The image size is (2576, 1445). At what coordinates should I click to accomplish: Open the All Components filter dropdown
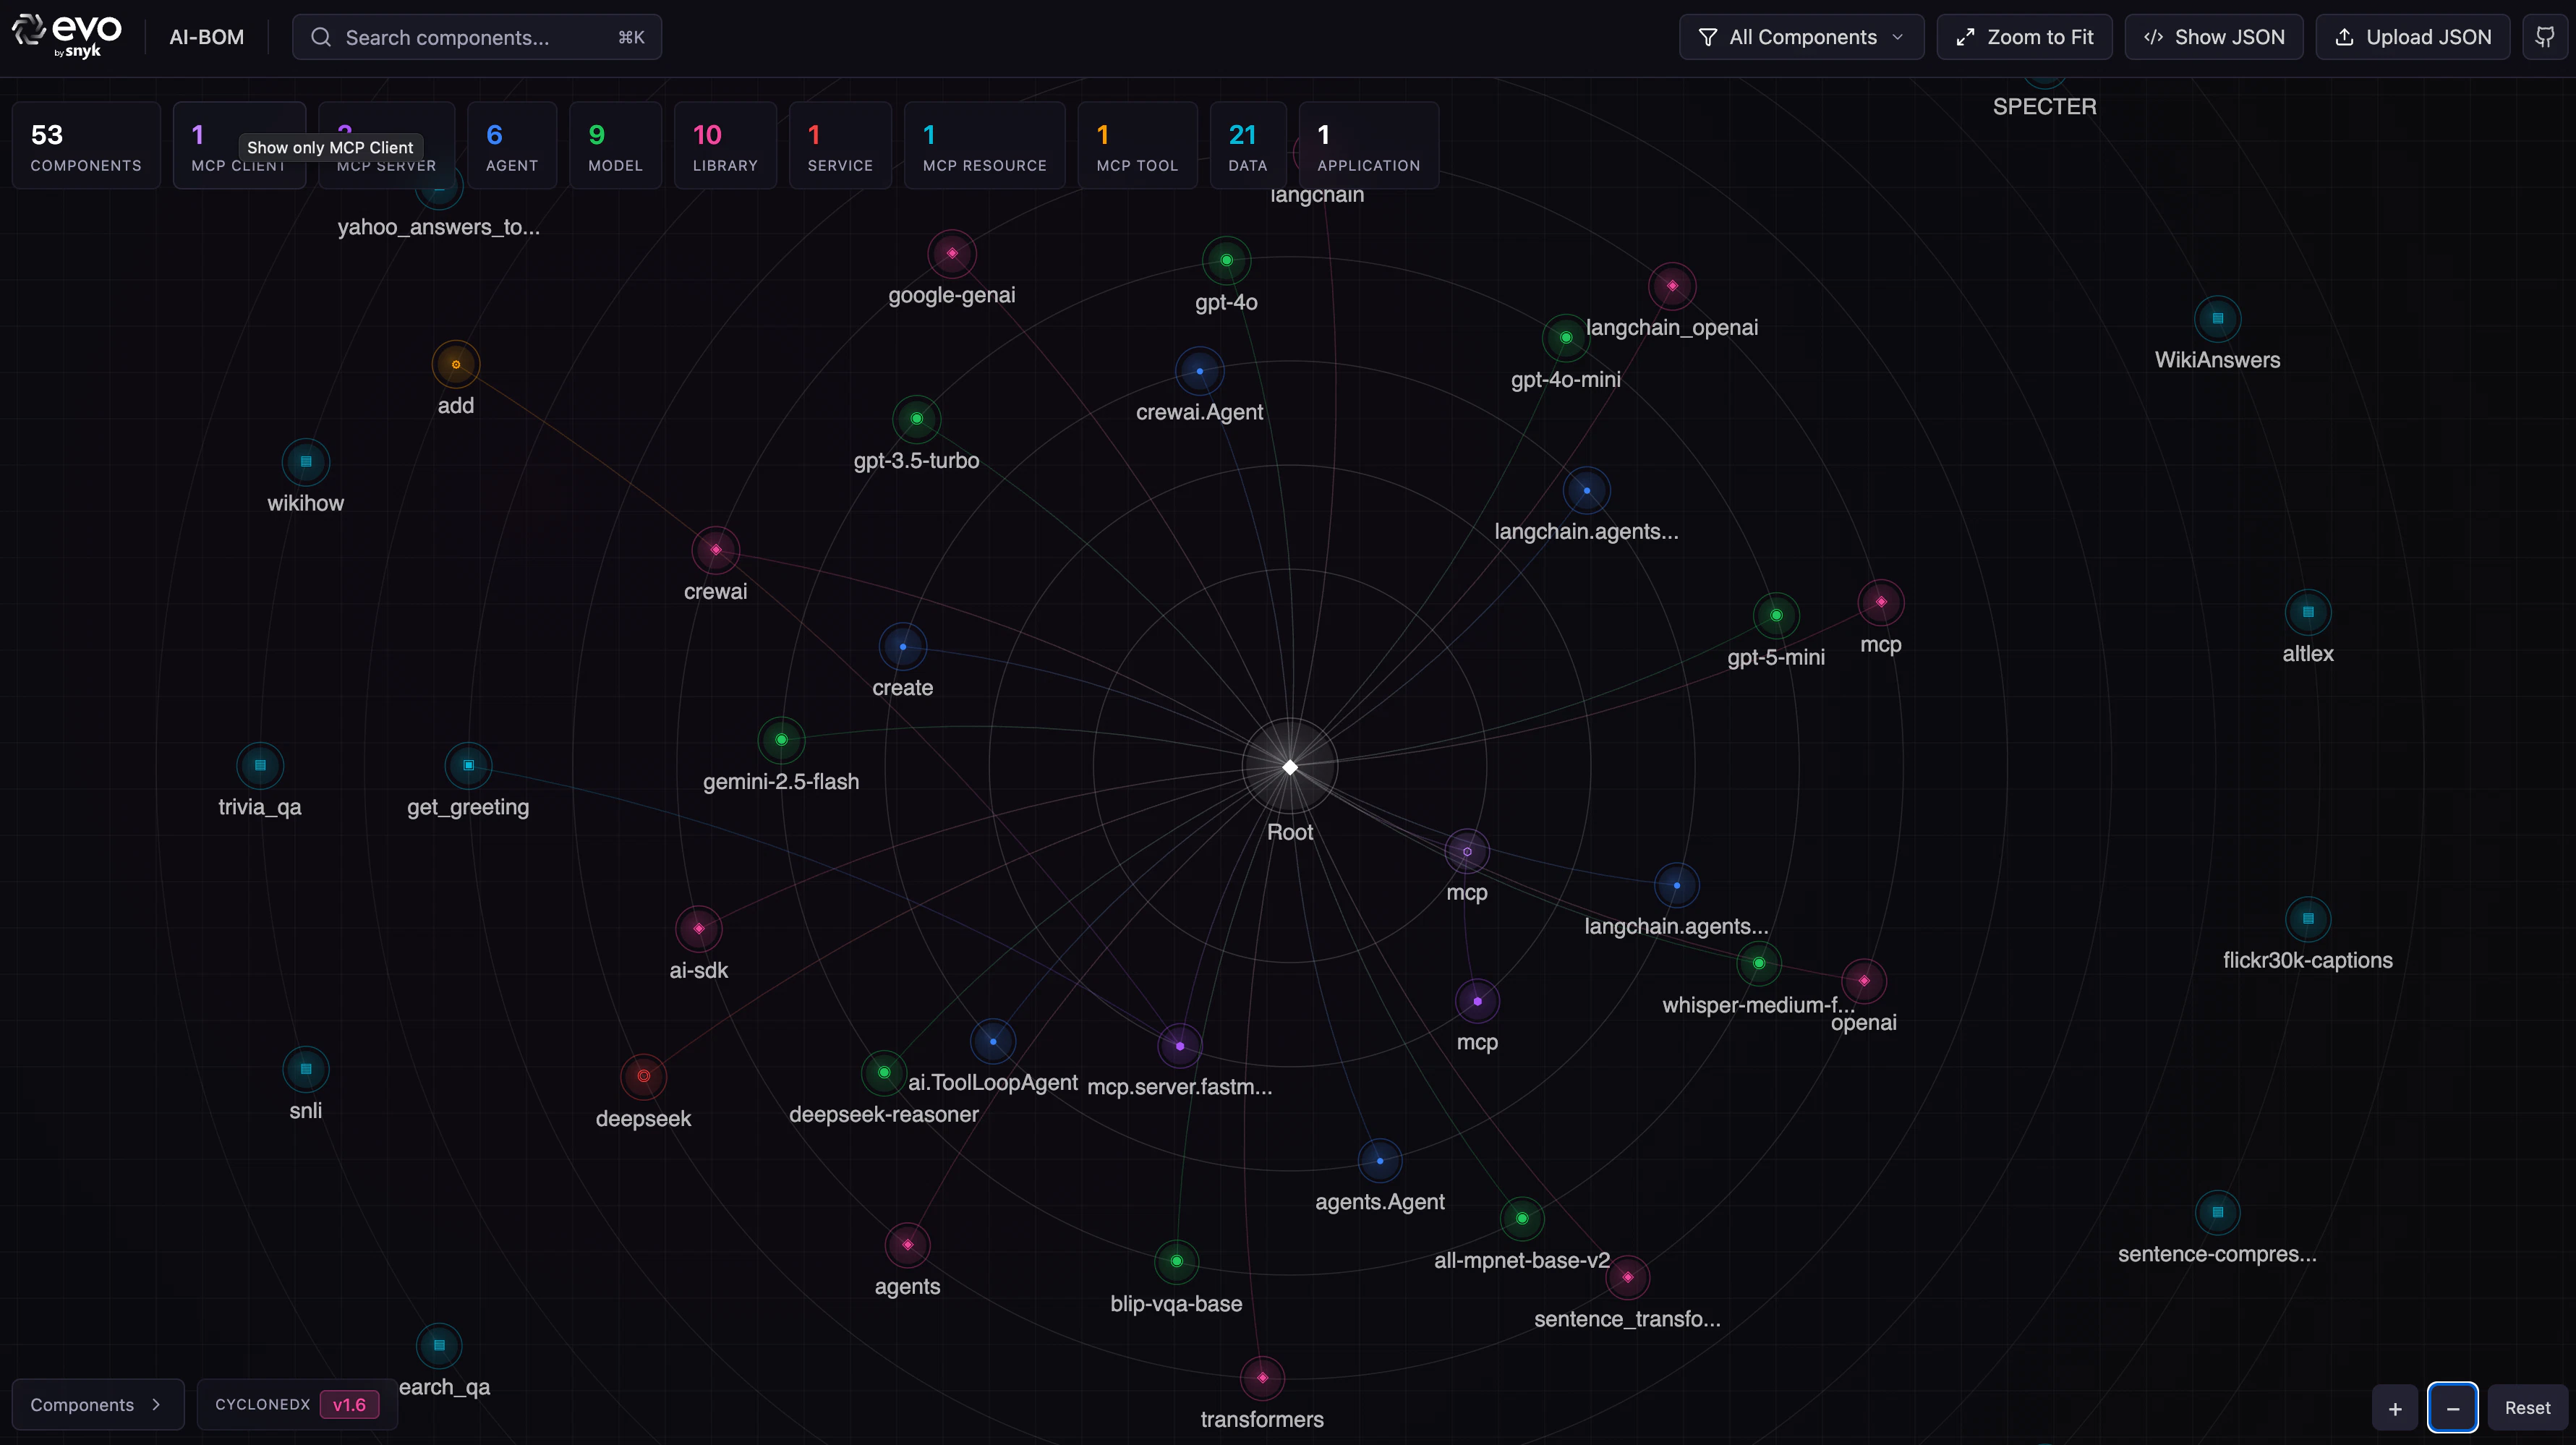tap(1801, 37)
